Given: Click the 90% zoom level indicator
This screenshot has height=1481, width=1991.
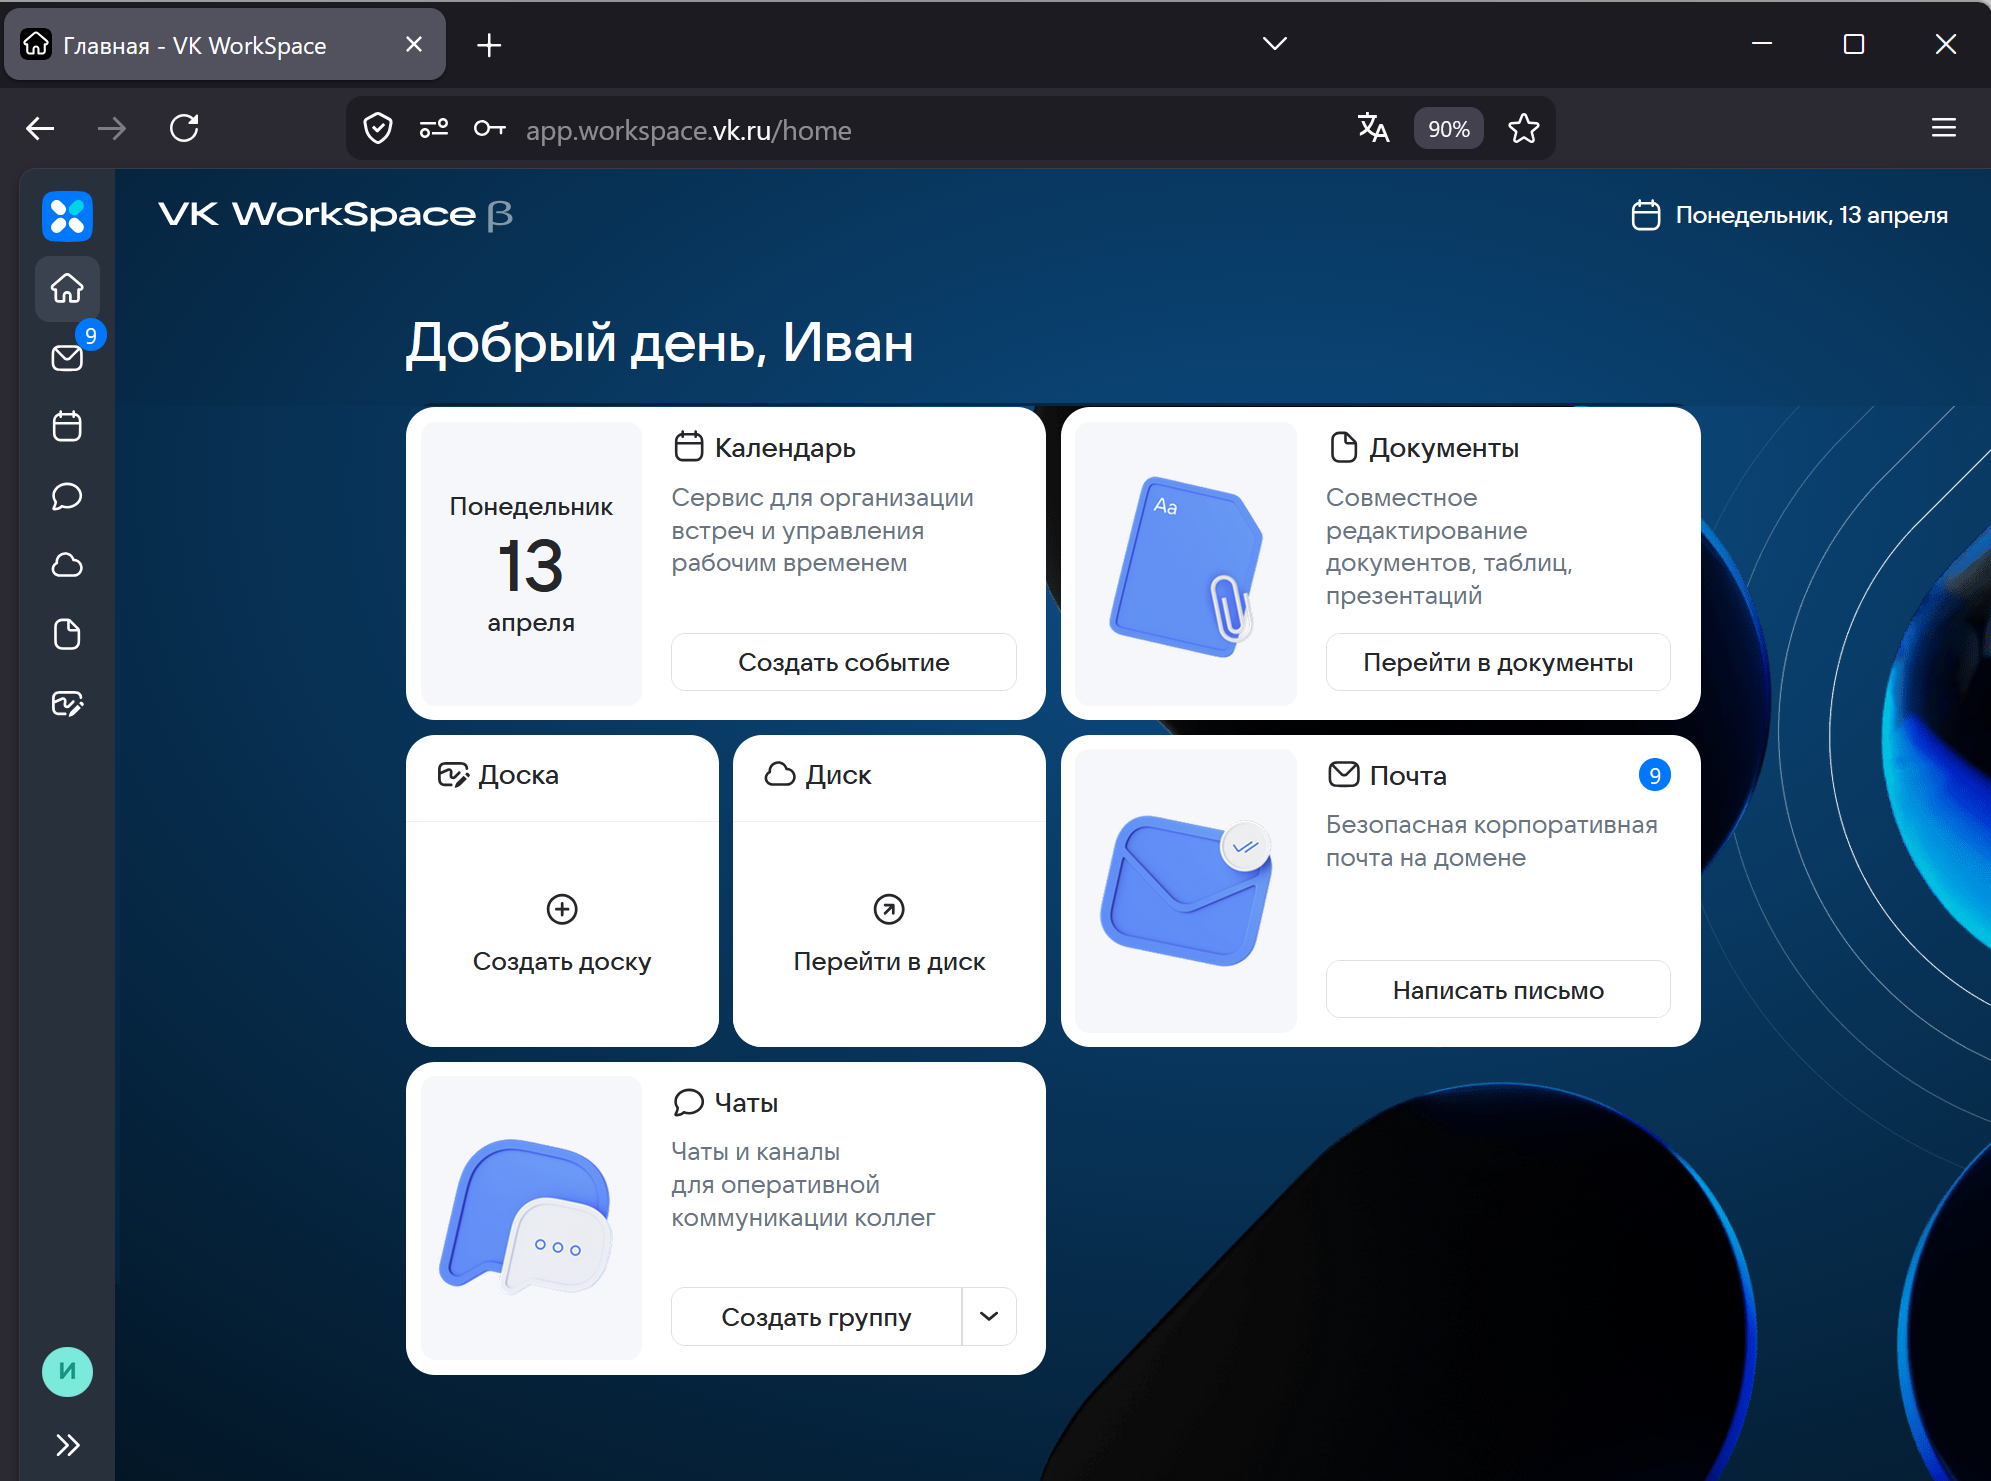Looking at the screenshot, I should (x=1447, y=129).
